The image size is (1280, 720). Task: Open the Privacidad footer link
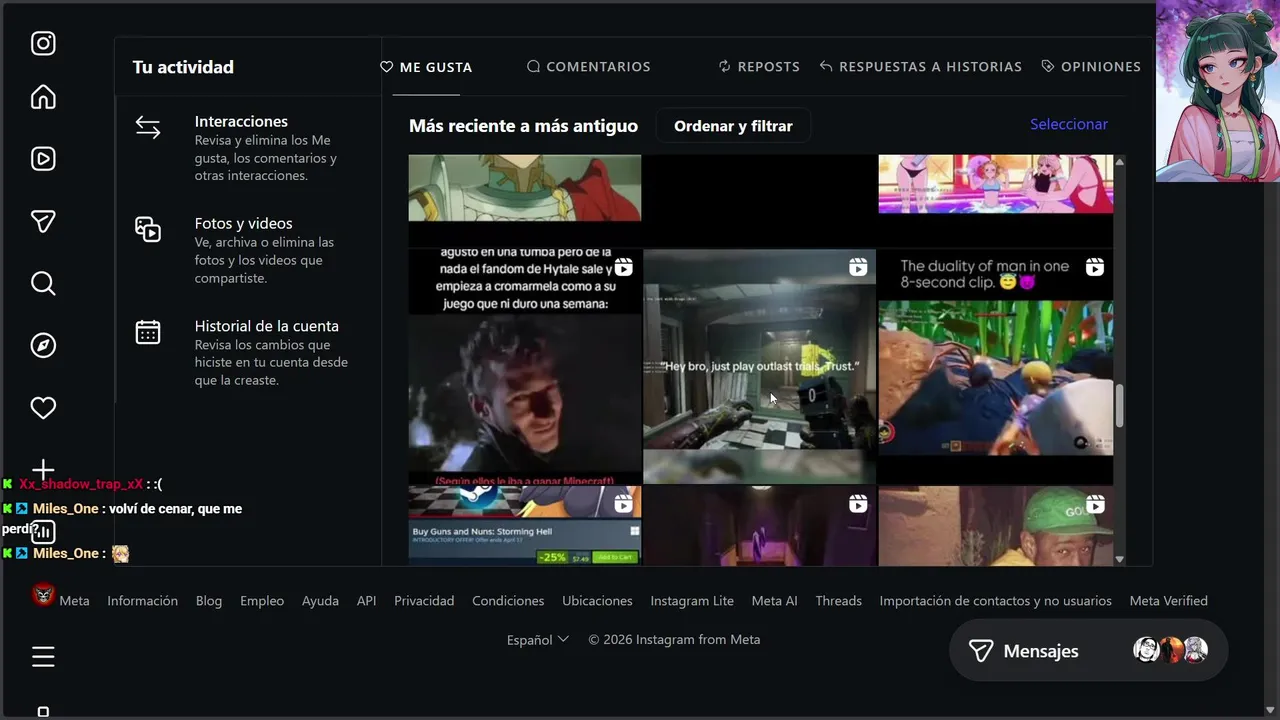click(424, 601)
